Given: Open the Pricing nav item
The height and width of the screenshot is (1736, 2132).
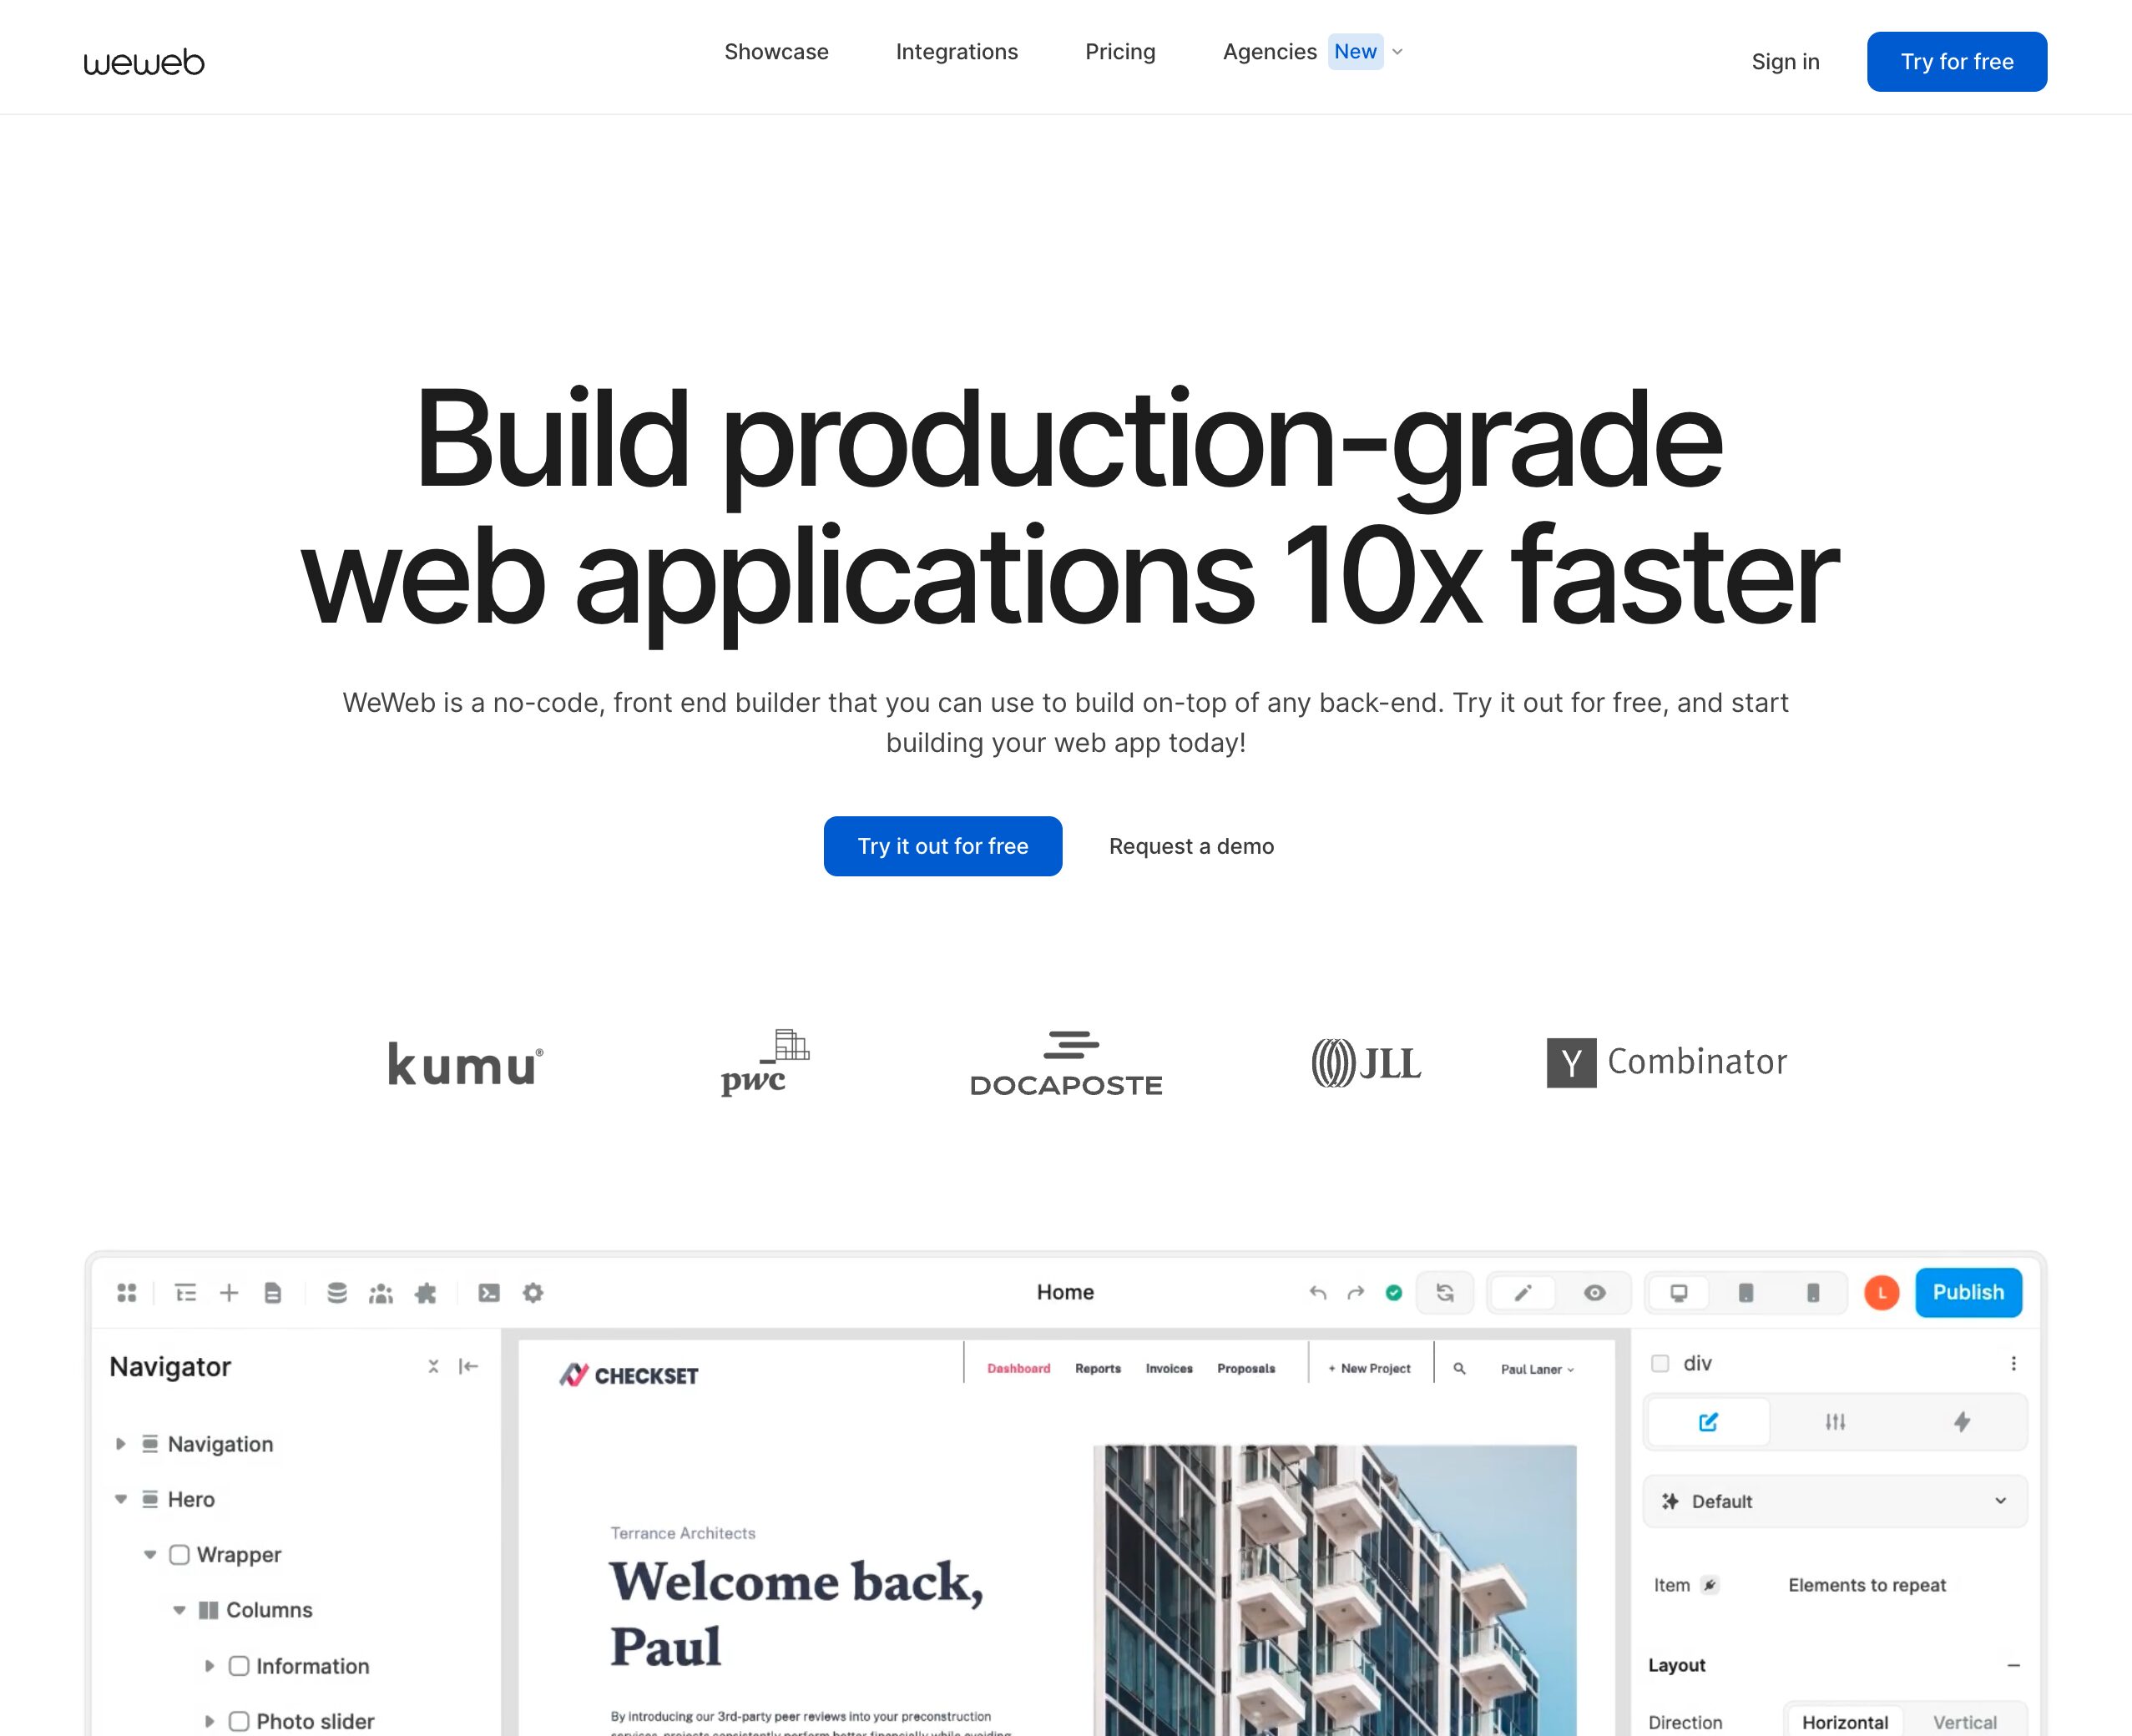Looking at the screenshot, I should [x=1120, y=52].
